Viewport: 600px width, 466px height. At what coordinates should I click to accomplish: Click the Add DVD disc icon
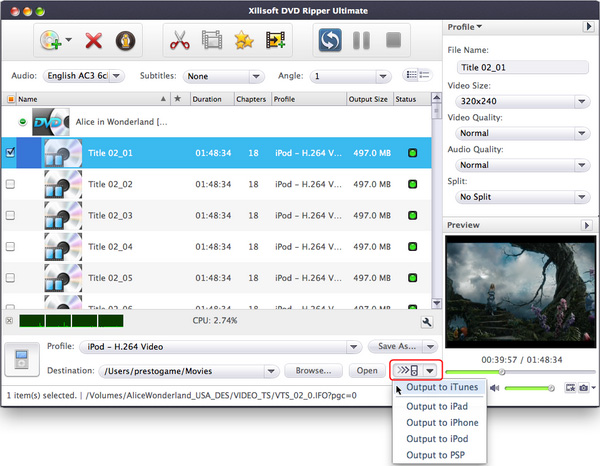(x=50, y=41)
